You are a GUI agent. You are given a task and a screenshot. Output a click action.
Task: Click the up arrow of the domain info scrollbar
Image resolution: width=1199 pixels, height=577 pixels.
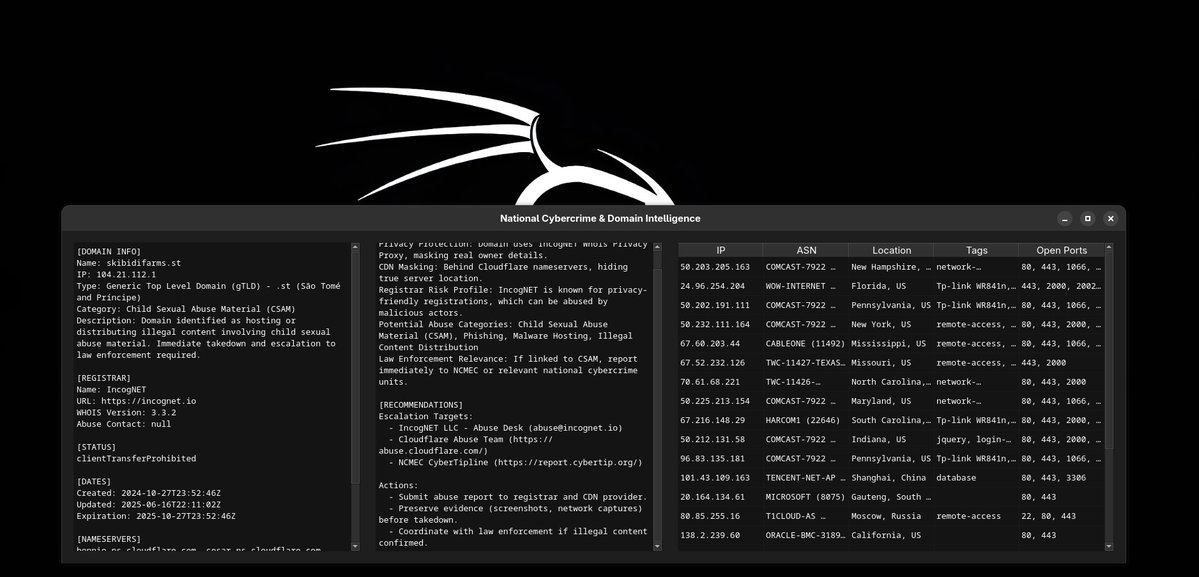[355, 247]
